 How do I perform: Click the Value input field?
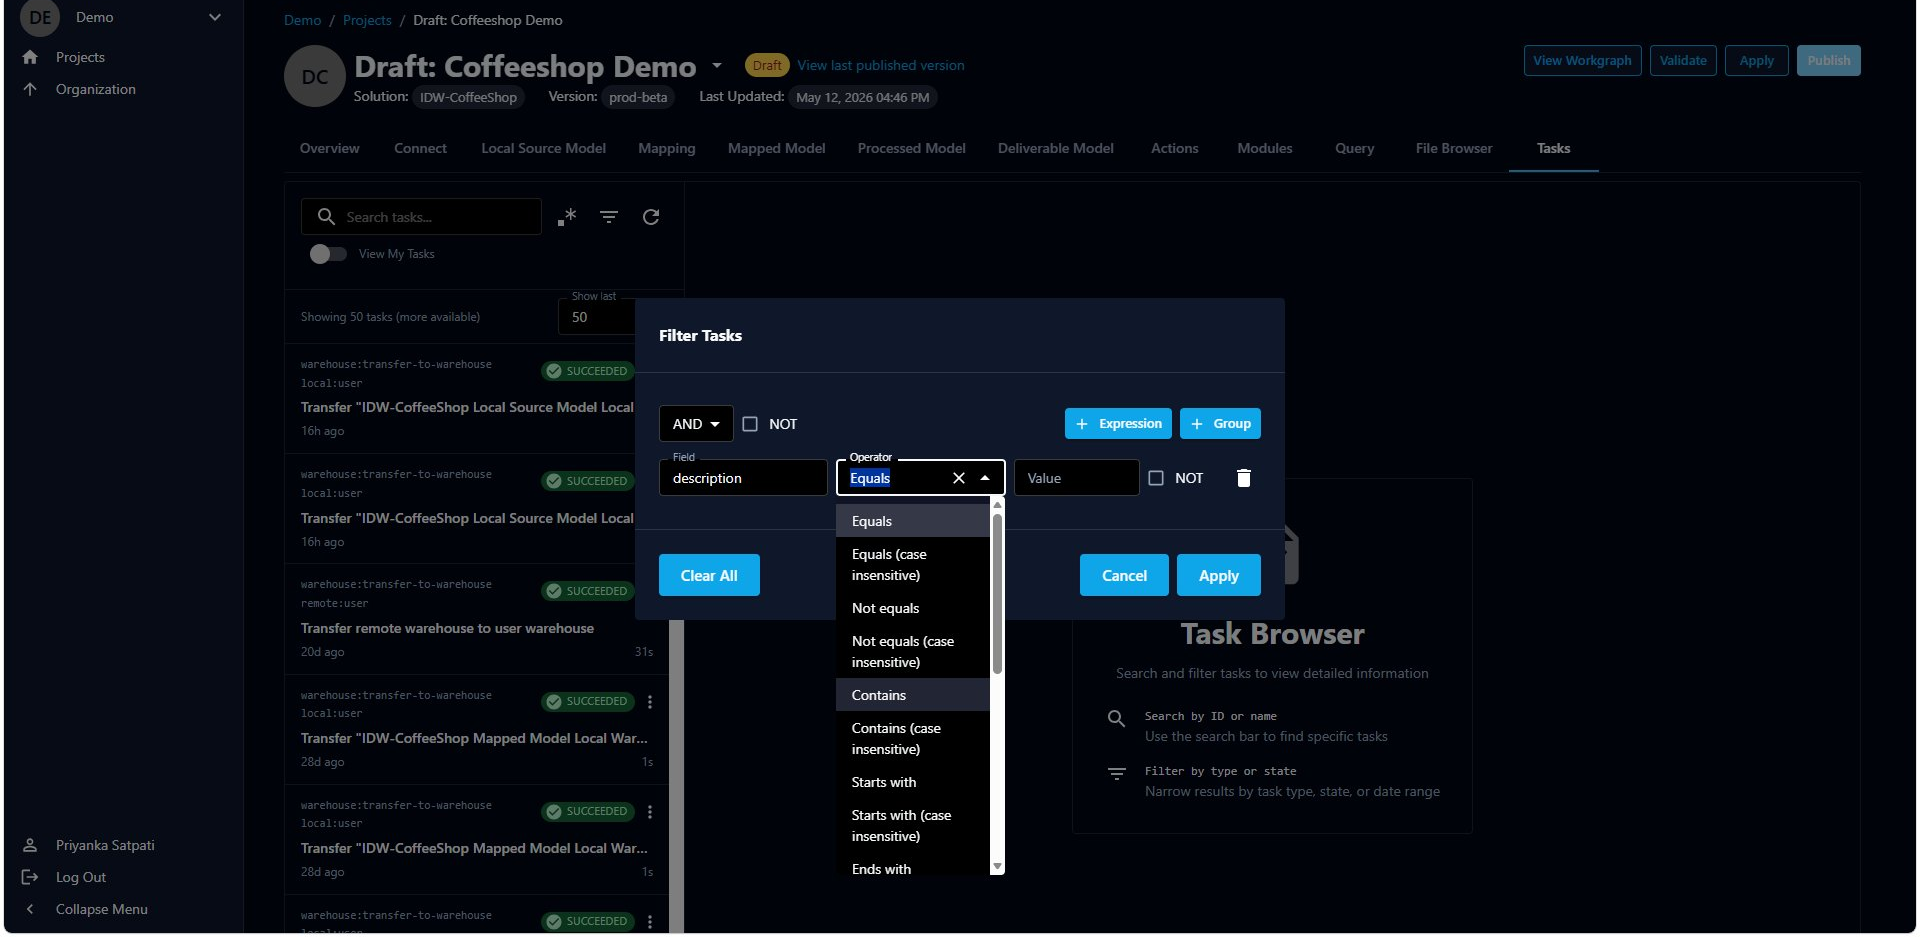click(1076, 478)
